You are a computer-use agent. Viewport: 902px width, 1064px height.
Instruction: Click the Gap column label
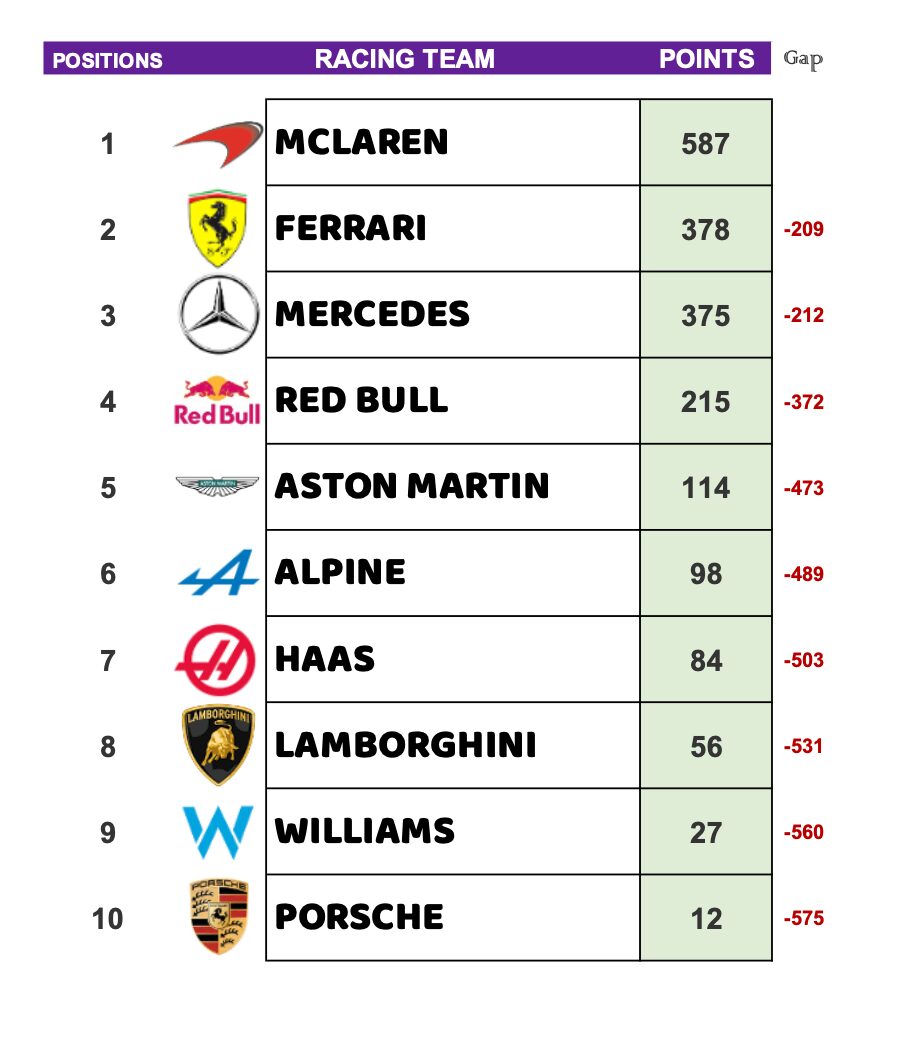coord(803,60)
